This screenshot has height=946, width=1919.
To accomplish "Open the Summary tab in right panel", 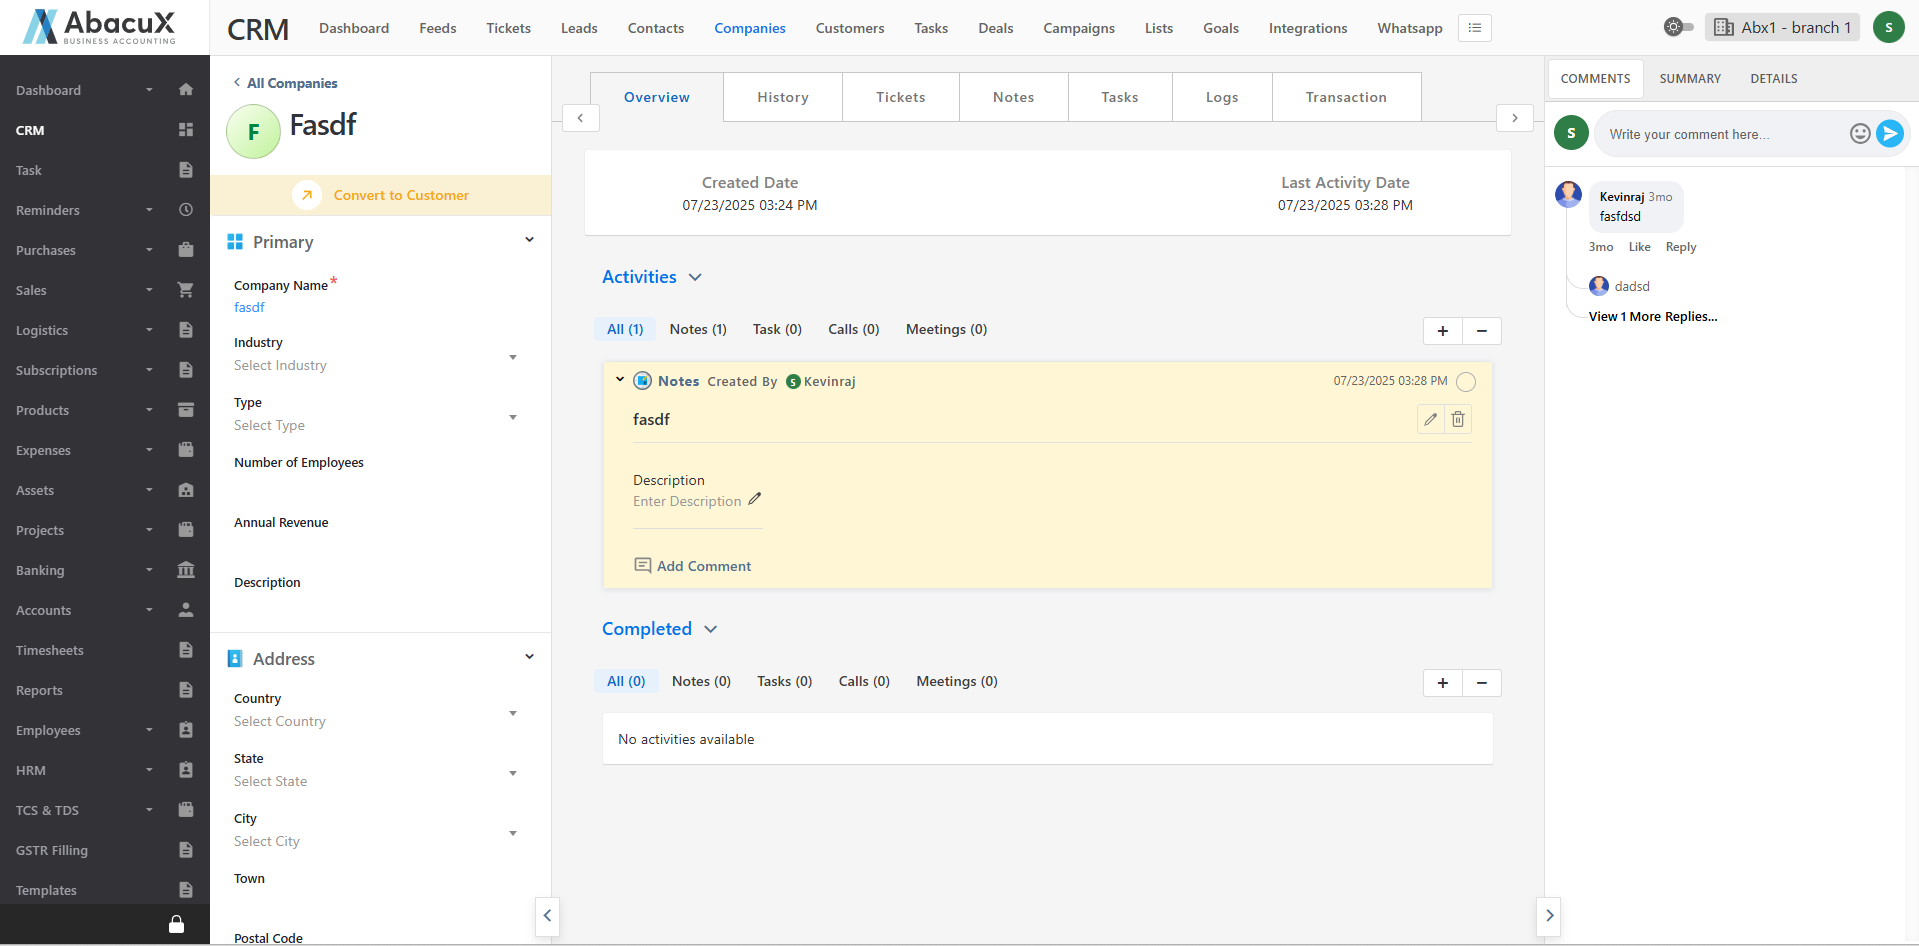I will coord(1689,79).
